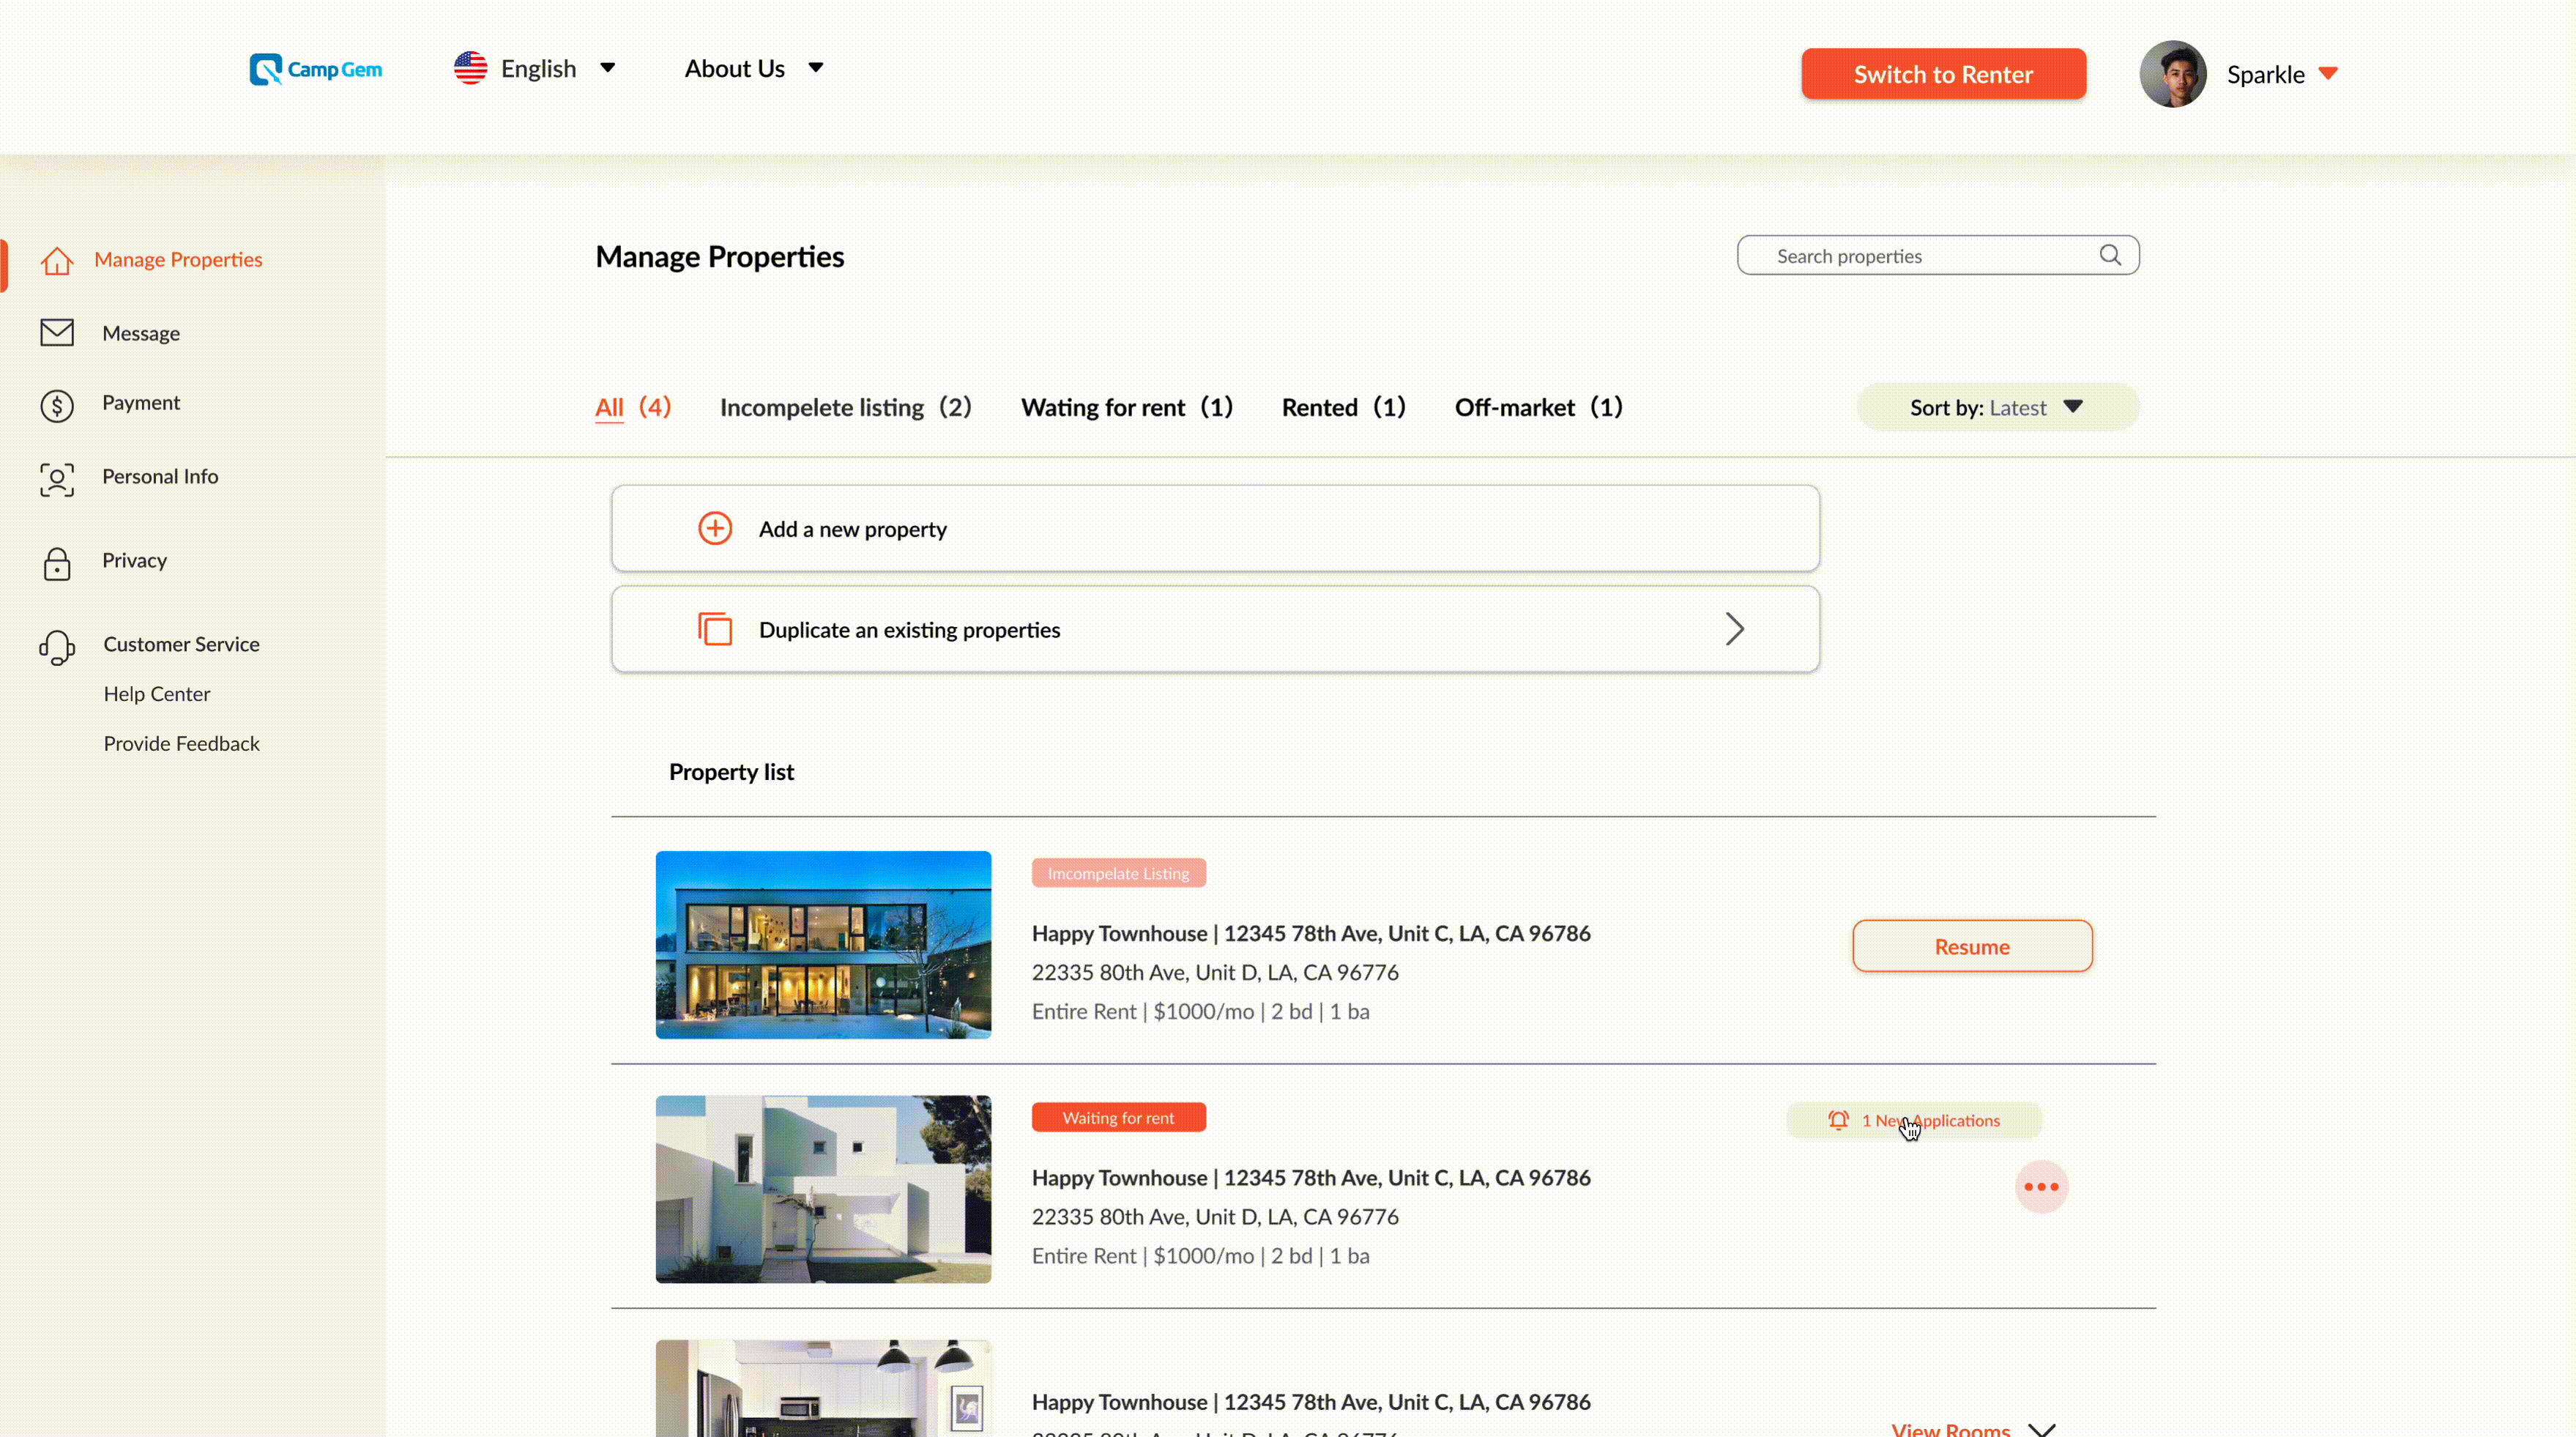The image size is (2576, 1437).
Task: Click the Personal Info person icon
Action: 57,479
